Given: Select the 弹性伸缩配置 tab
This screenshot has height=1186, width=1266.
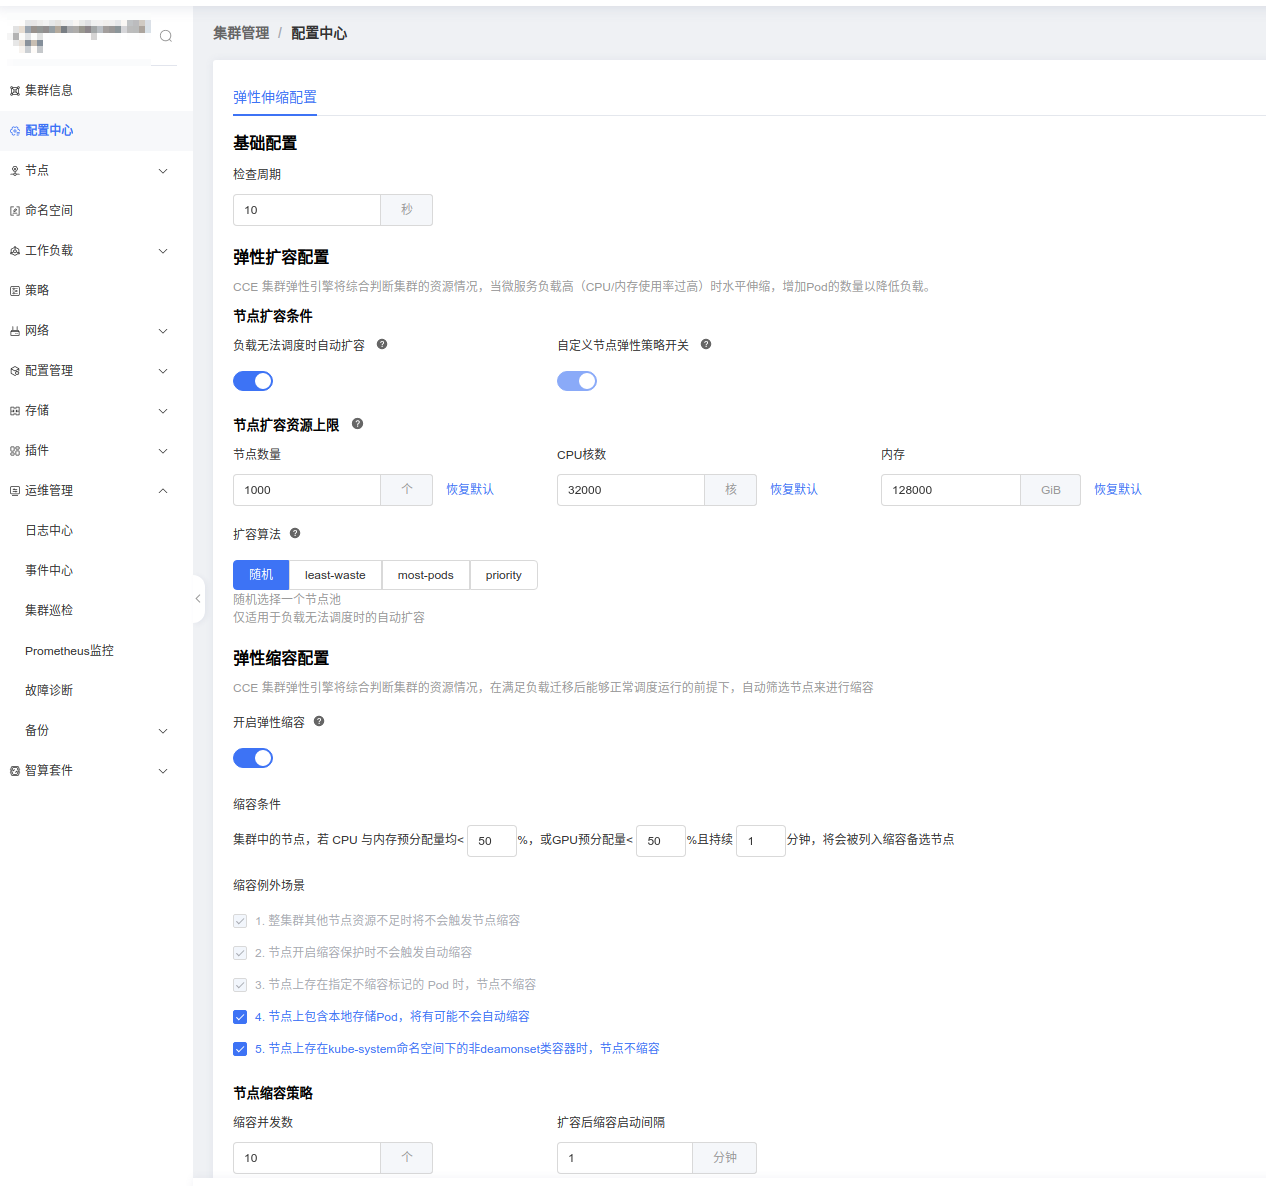Looking at the screenshot, I should coord(275,97).
